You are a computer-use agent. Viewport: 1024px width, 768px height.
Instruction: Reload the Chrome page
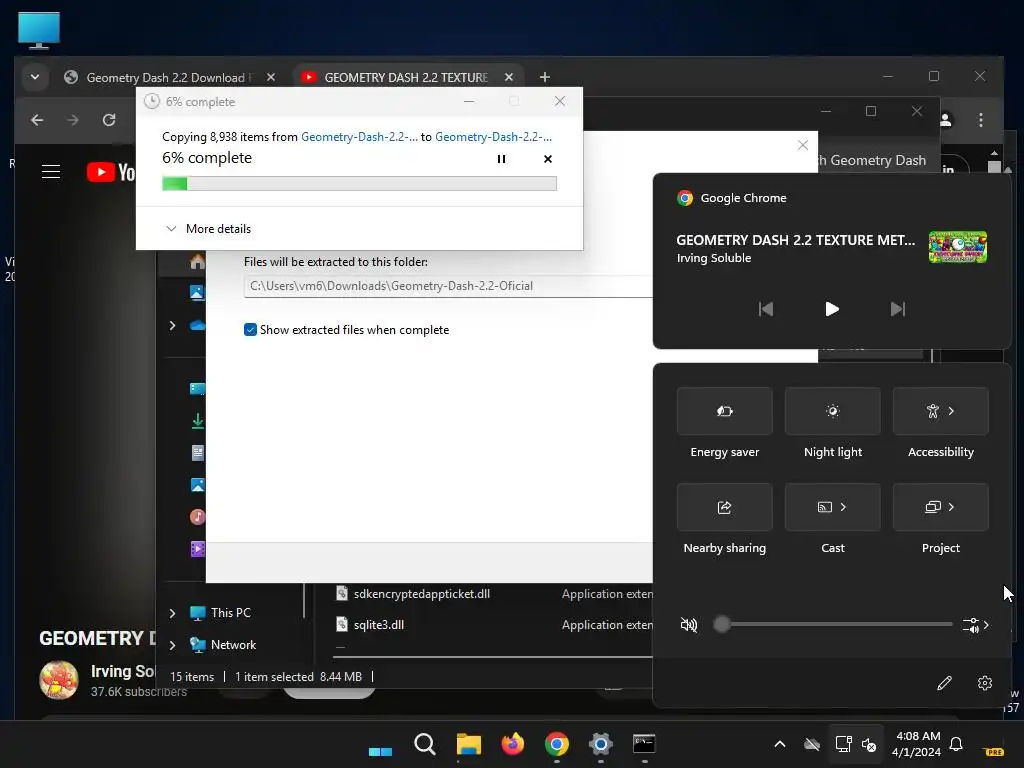[109, 120]
